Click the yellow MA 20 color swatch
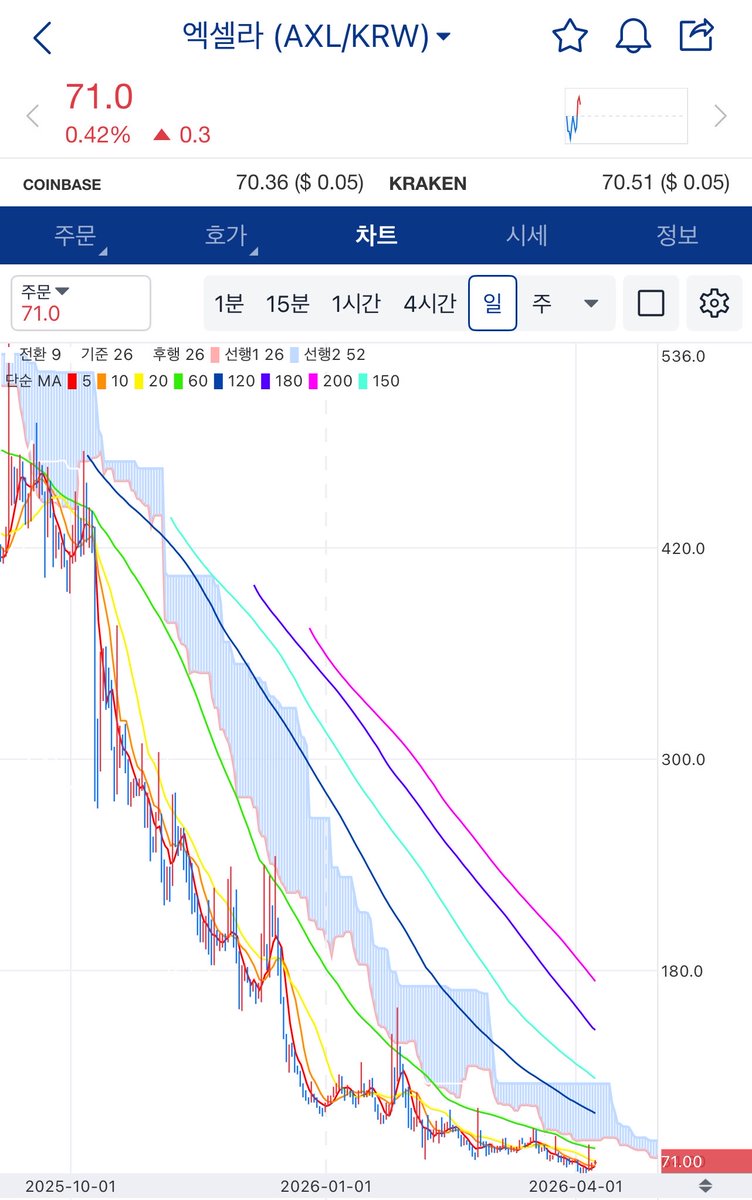 (139, 381)
